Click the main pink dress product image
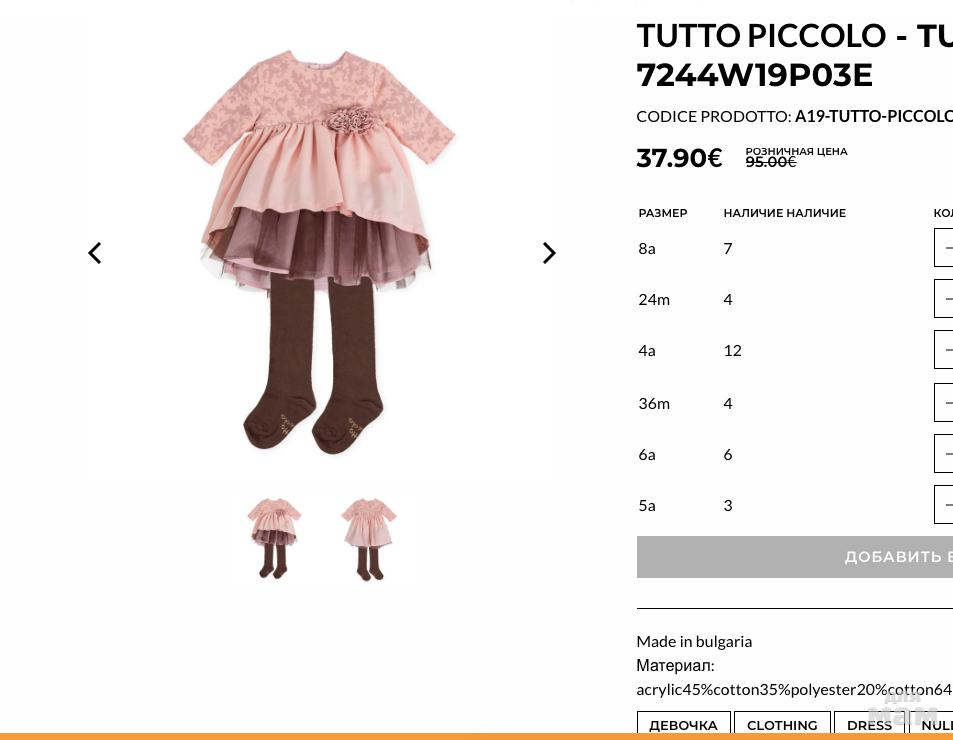Image resolution: width=953 pixels, height=740 pixels. [x=319, y=252]
